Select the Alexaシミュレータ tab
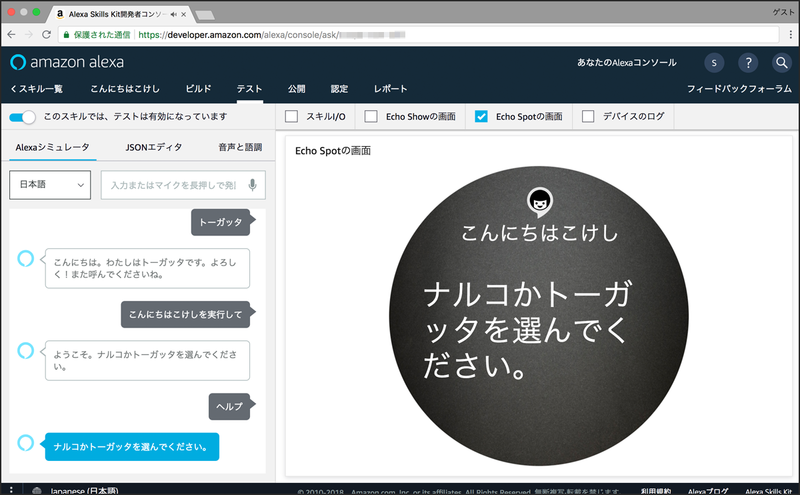 click(53, 147)
